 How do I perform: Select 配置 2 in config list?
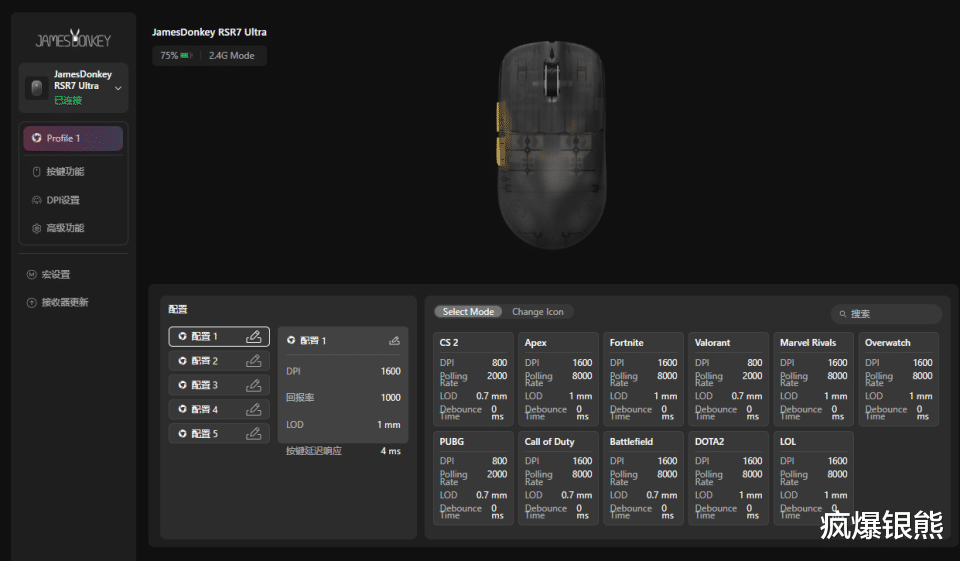(219, 361)
